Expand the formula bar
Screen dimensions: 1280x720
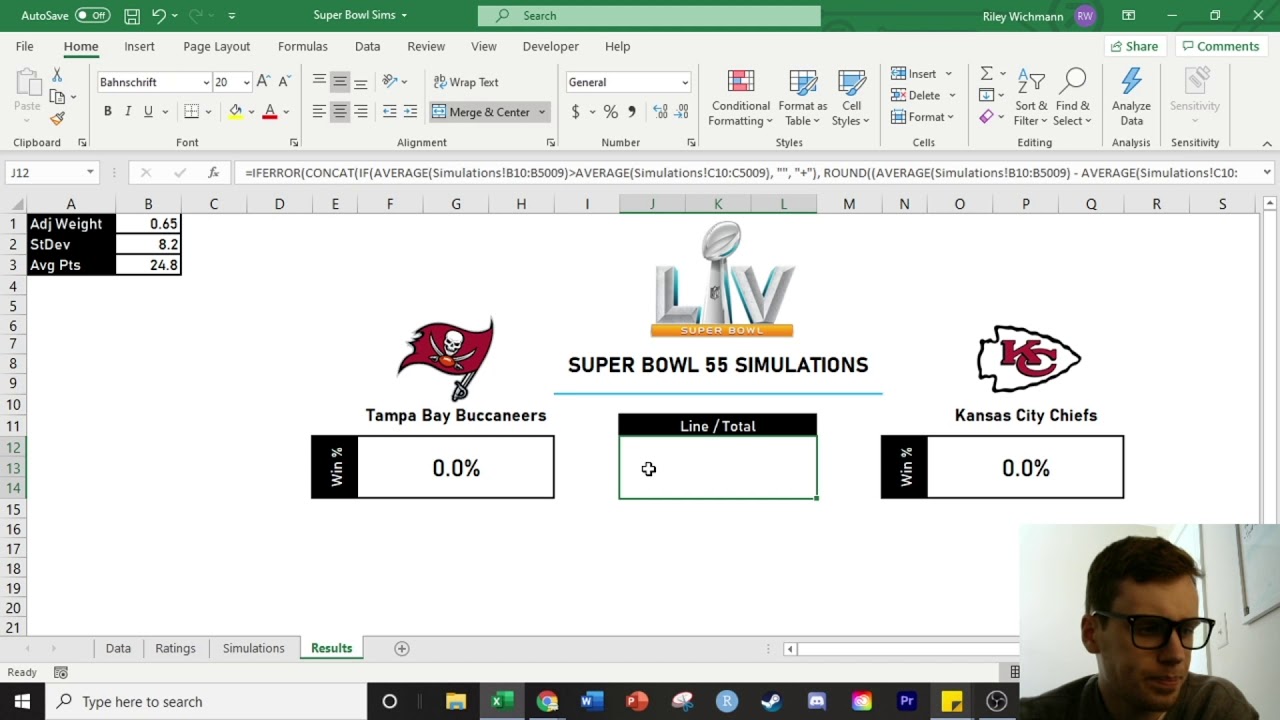click(1267, 172)
